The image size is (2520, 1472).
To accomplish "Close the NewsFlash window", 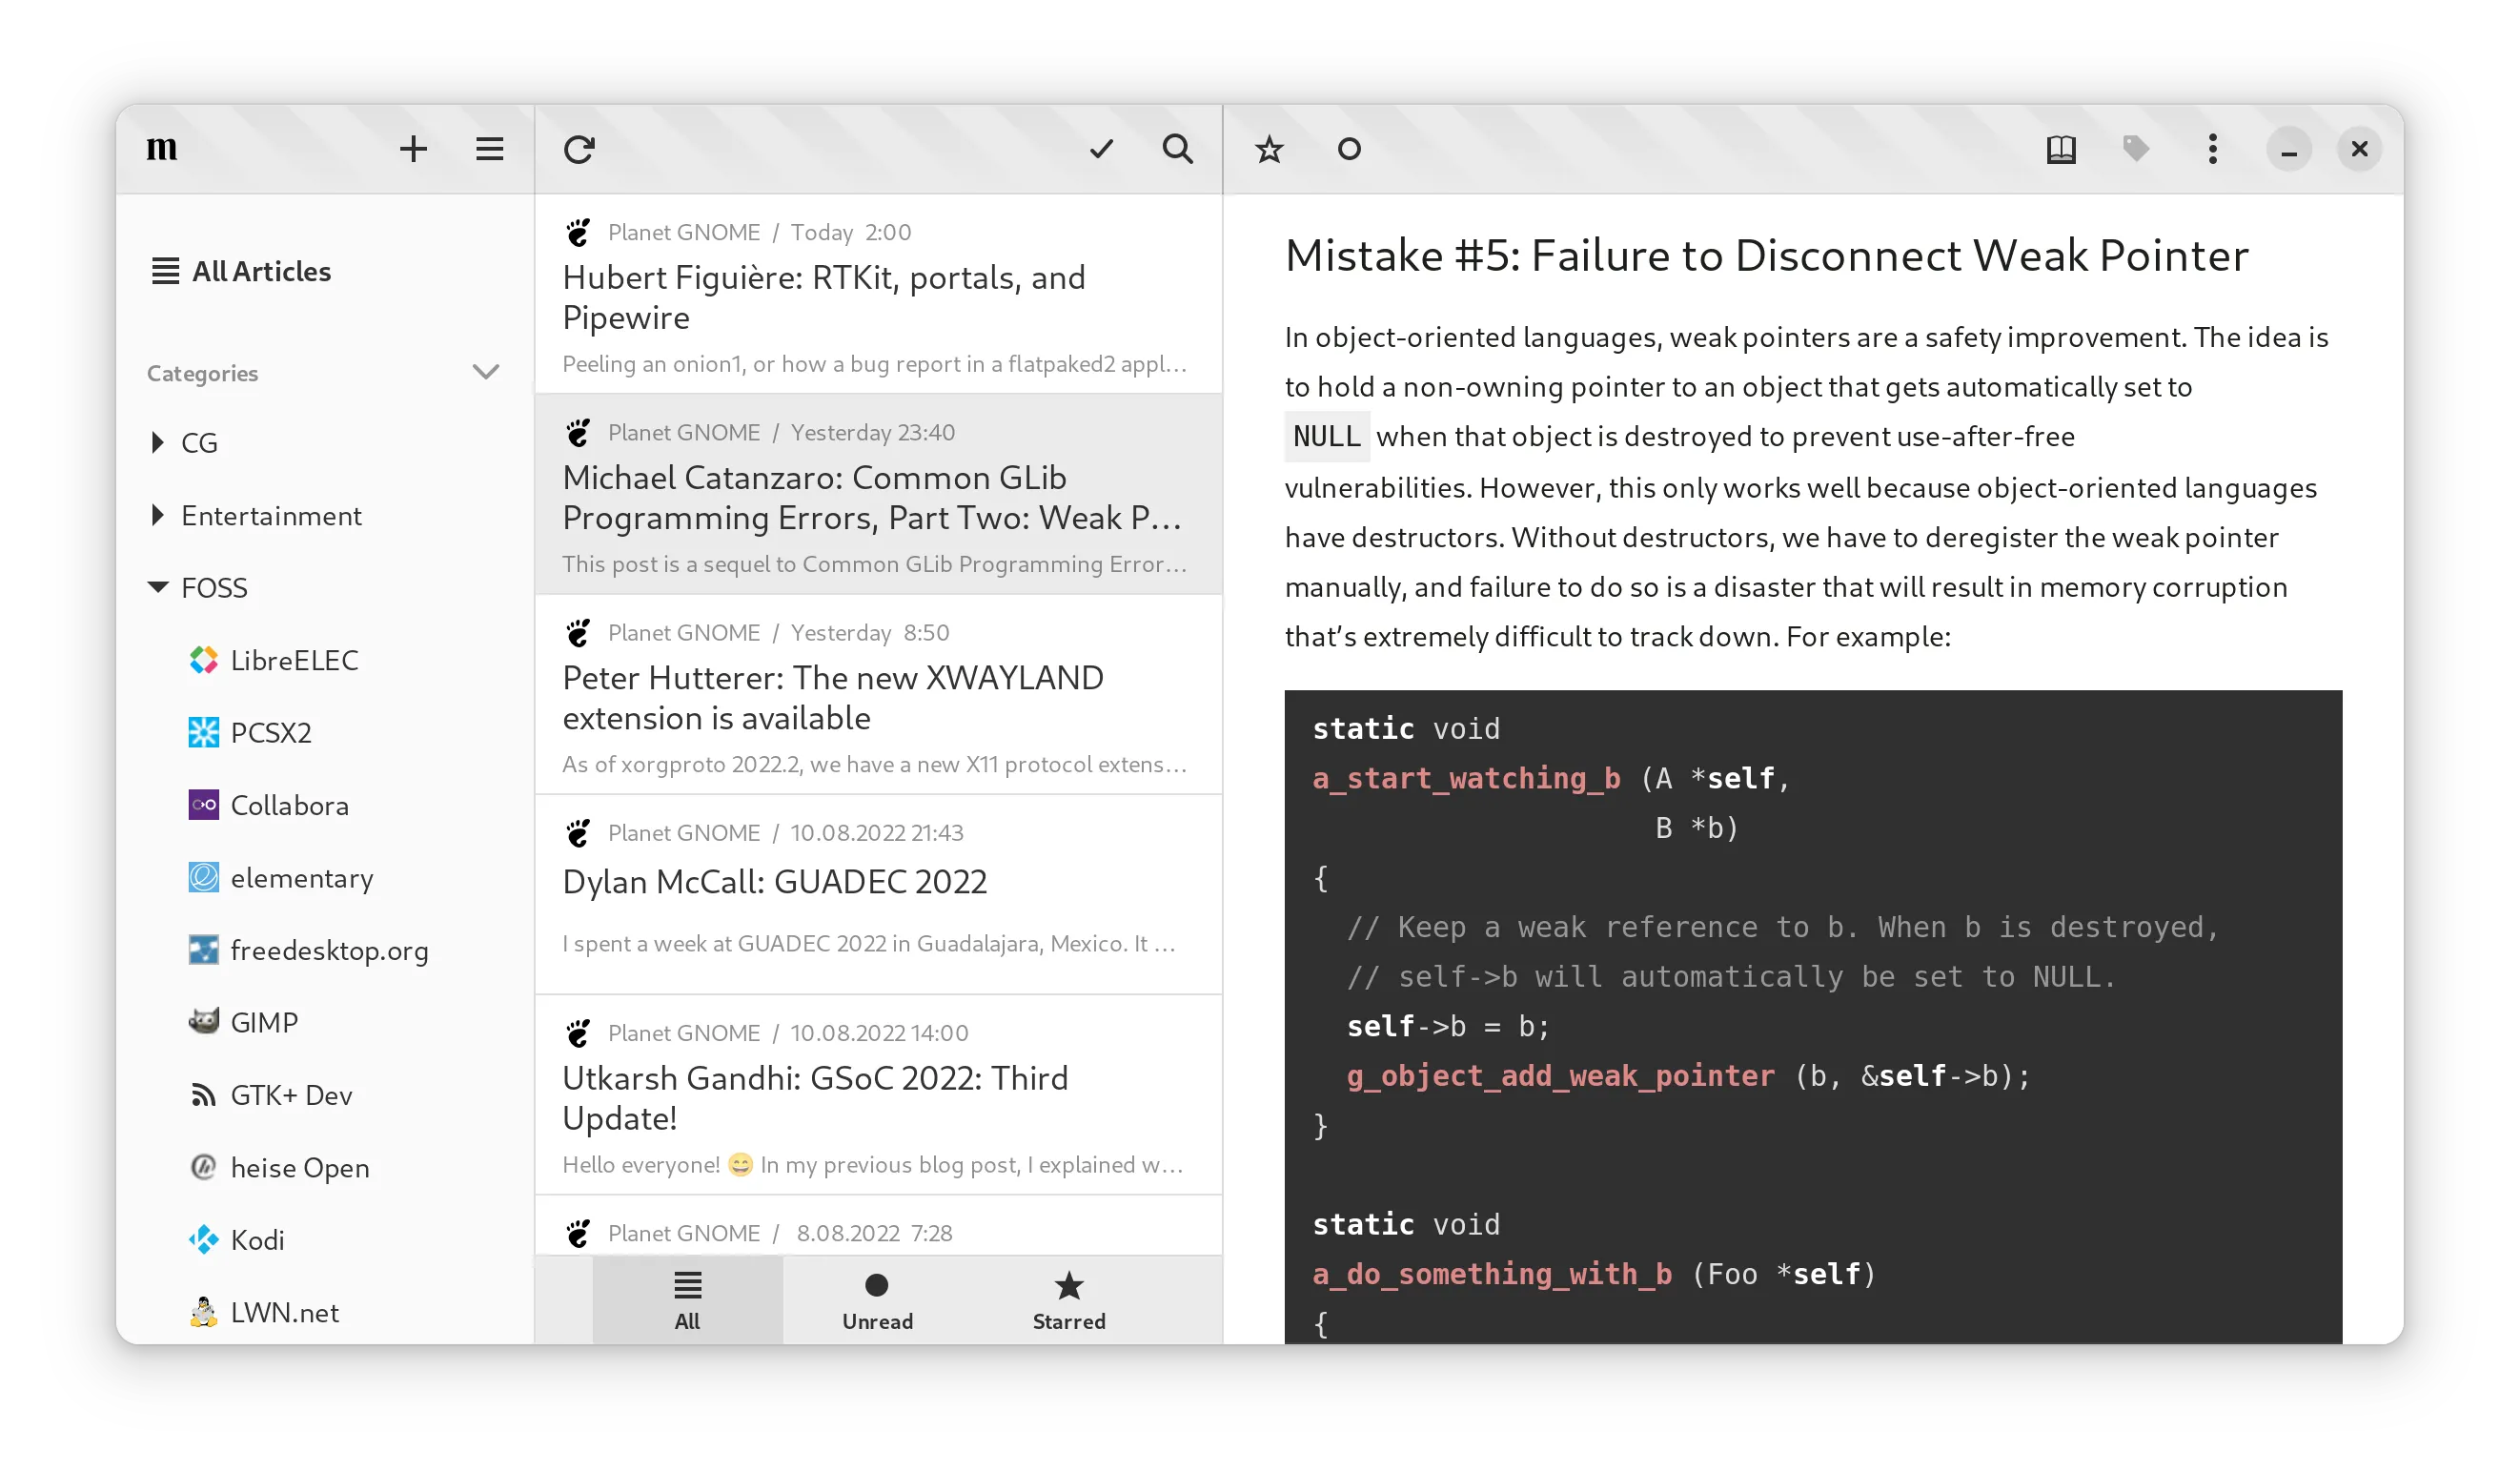I will (x=2359, y=150).
